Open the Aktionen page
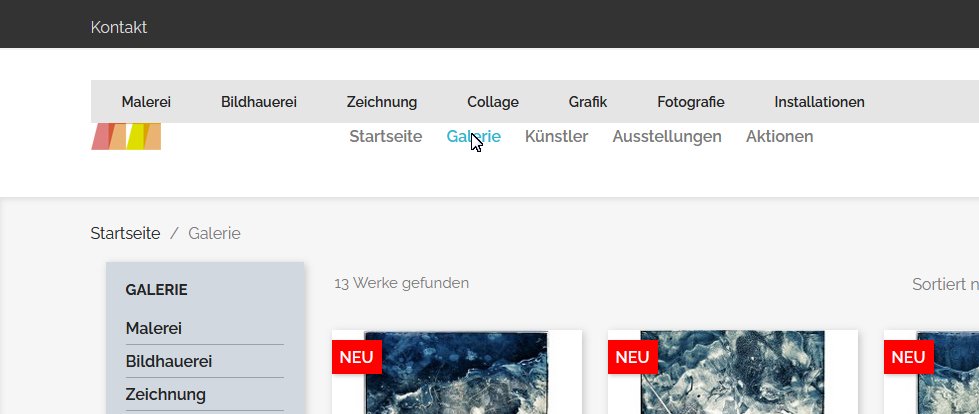The image size is (979, 414). pos(779,136)
